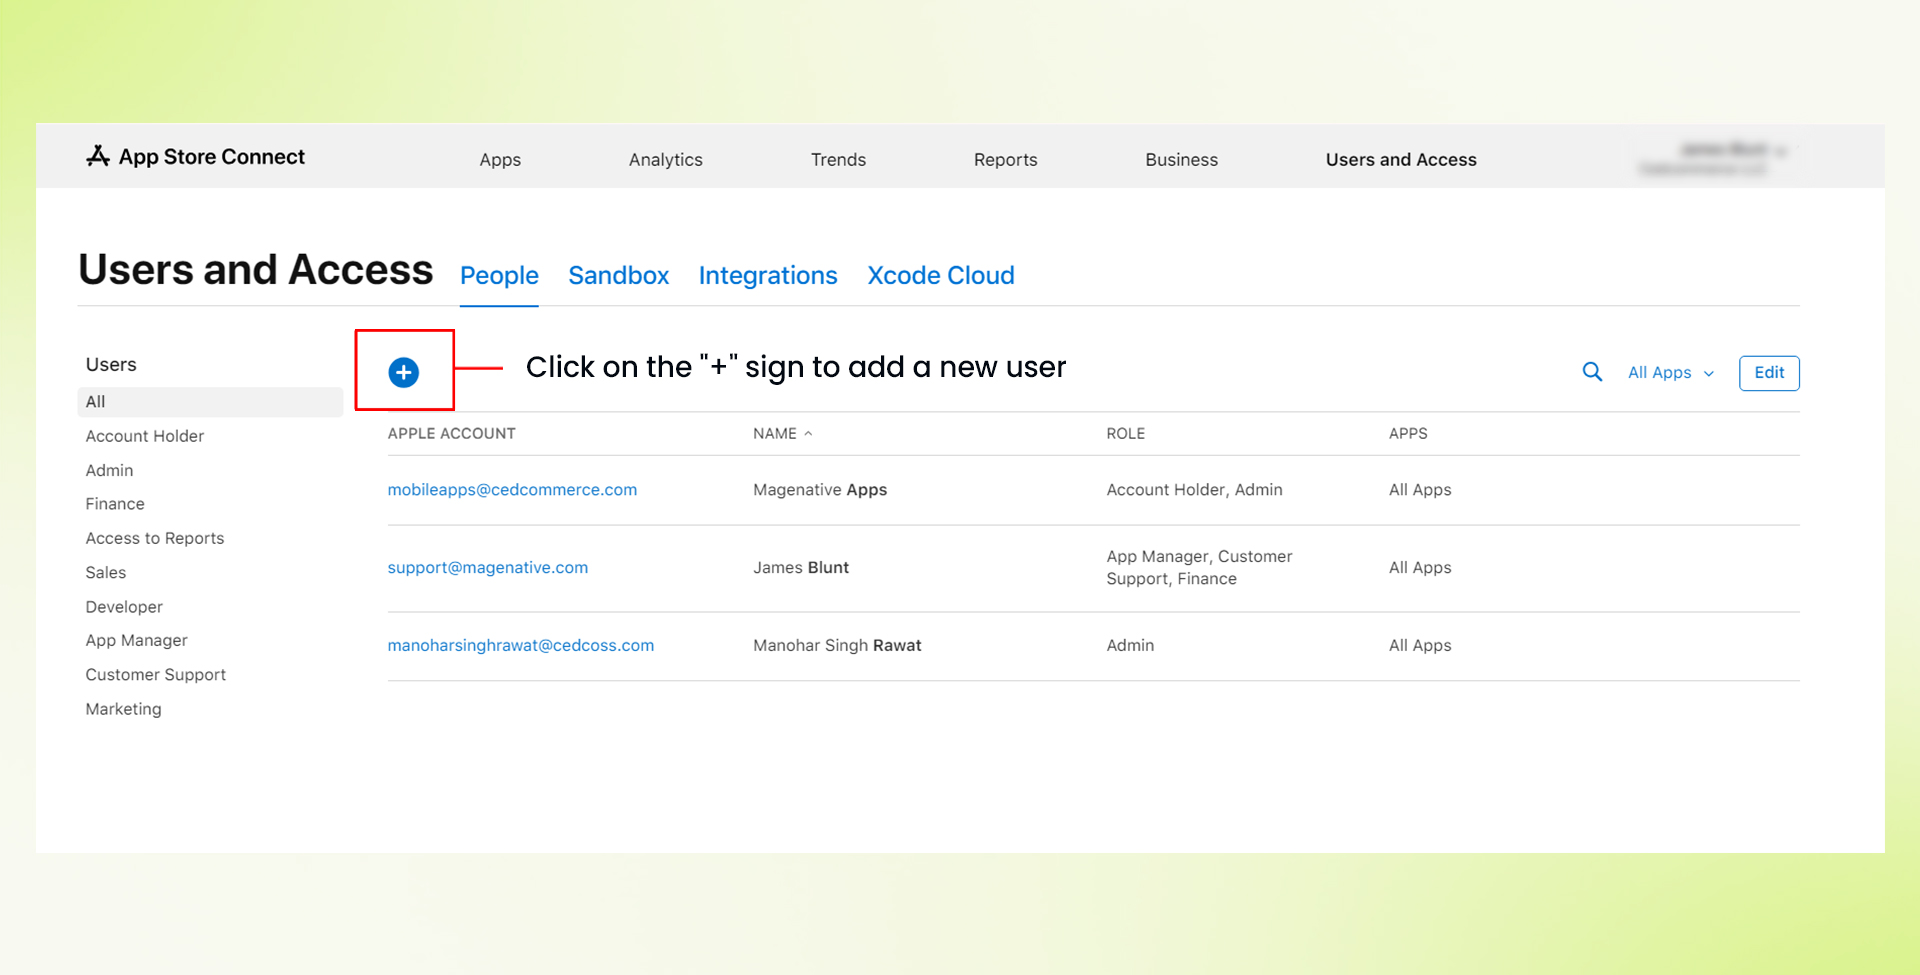Click the blue plus icon to add user
The width and height of the screenshot is (1920, 975).
point(403,372)
